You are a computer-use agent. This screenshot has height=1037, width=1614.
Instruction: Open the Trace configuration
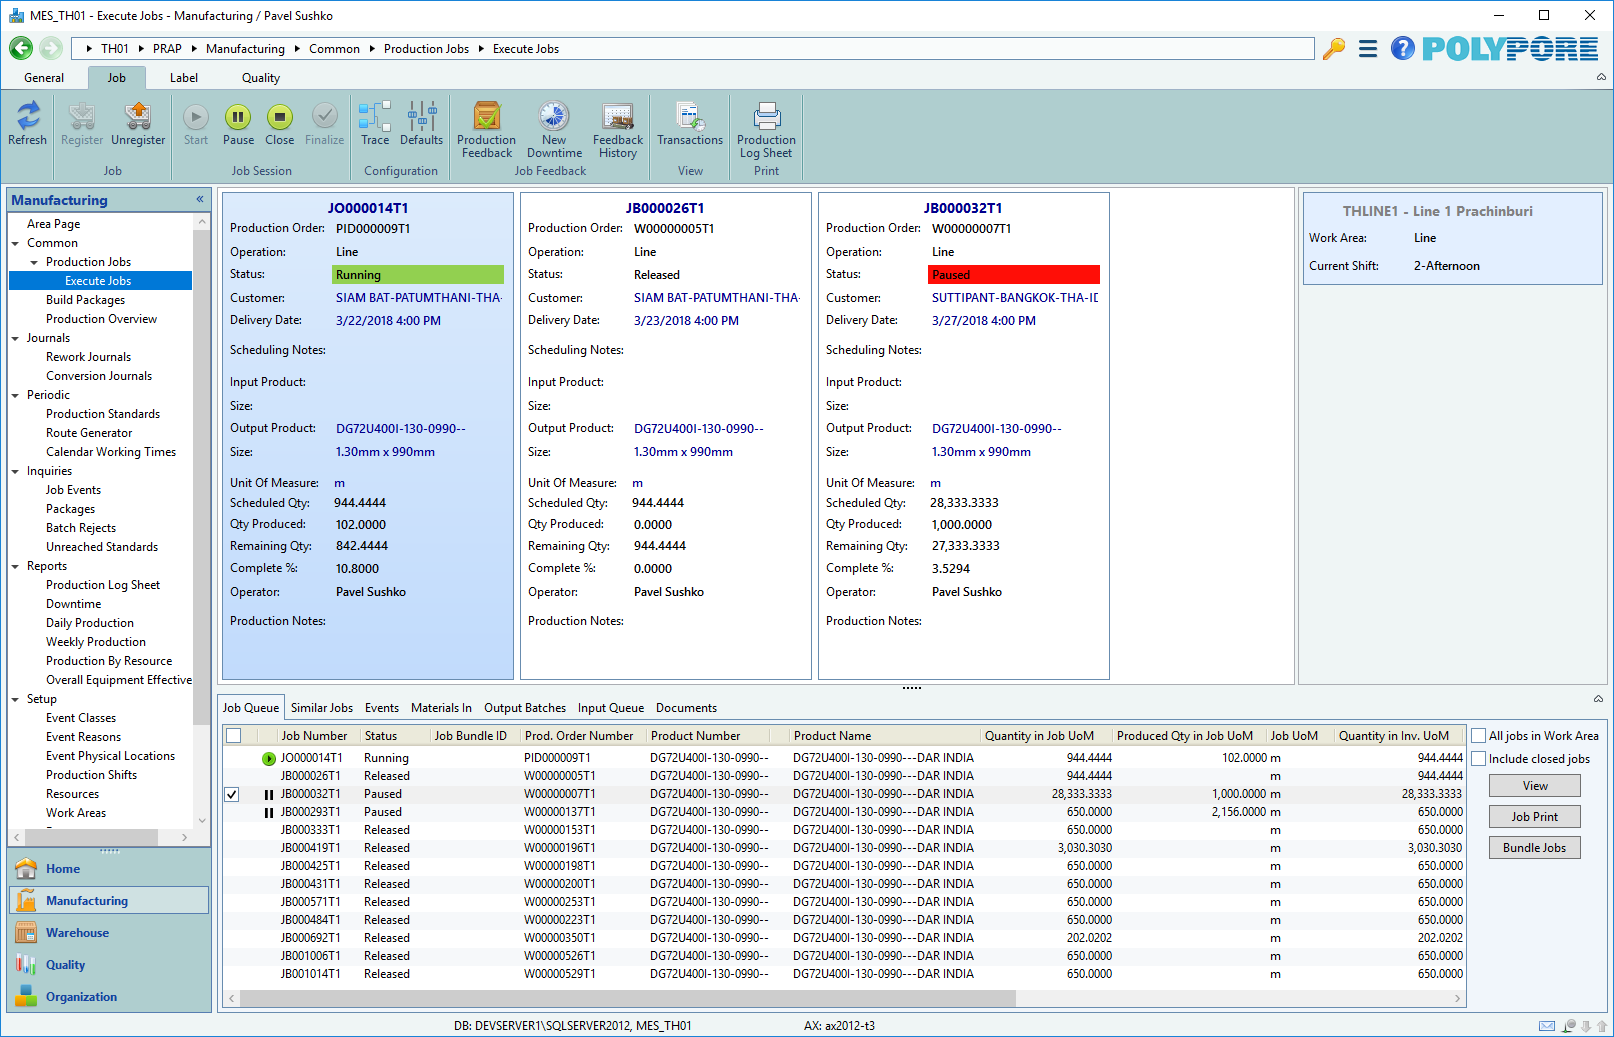pos(375,124)
